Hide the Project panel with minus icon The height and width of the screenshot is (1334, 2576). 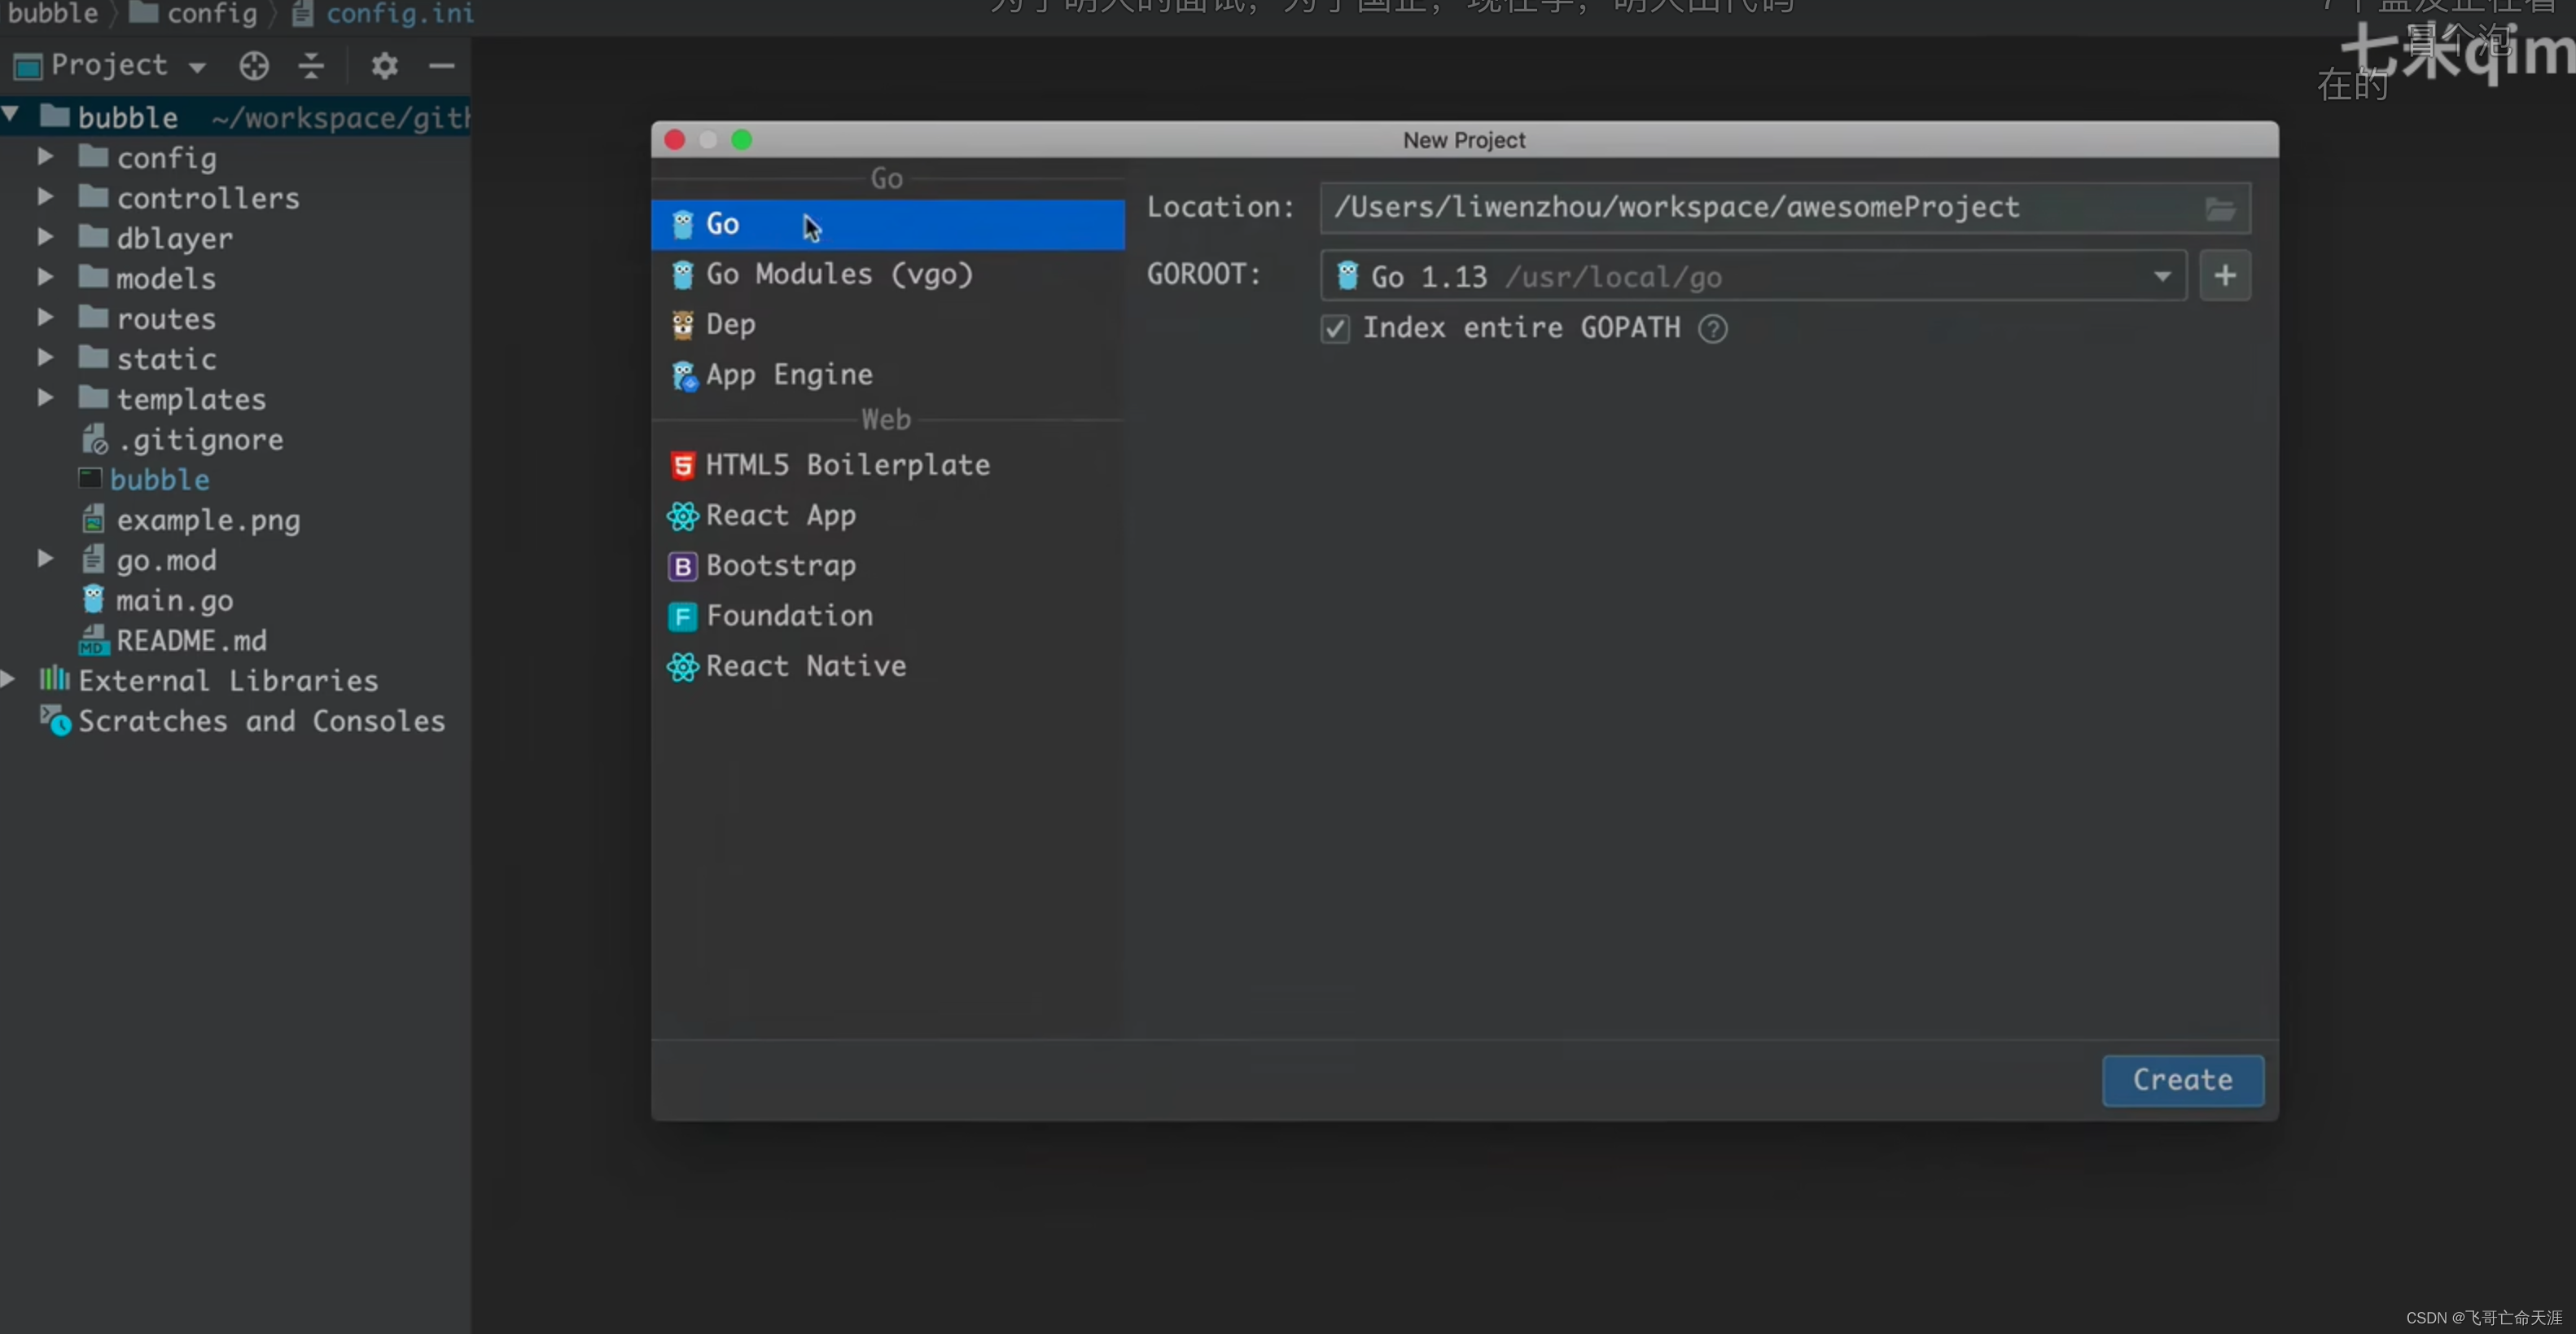coord(442,66)
